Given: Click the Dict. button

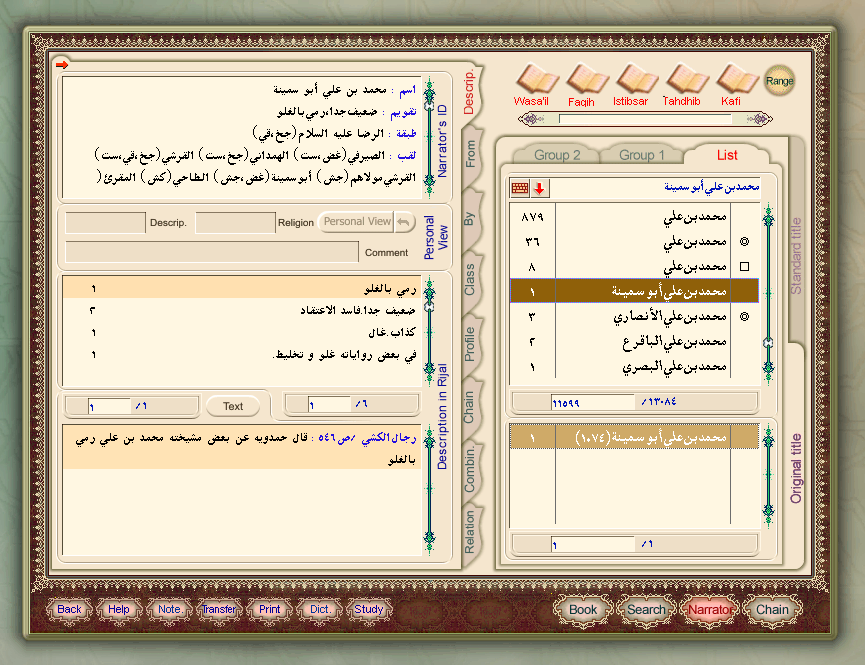Looking at the screenshot, I should (320, 609).
